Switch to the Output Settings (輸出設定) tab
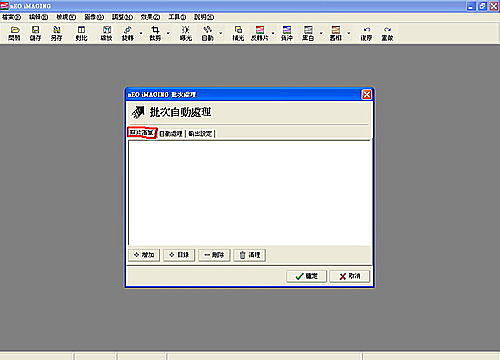The image size is (500, 360). click(200, 134)
